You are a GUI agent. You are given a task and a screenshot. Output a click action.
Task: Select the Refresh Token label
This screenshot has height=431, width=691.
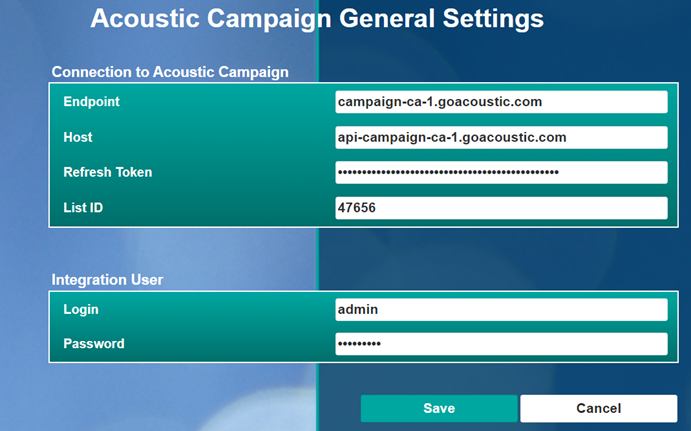[x=108, y=172]
